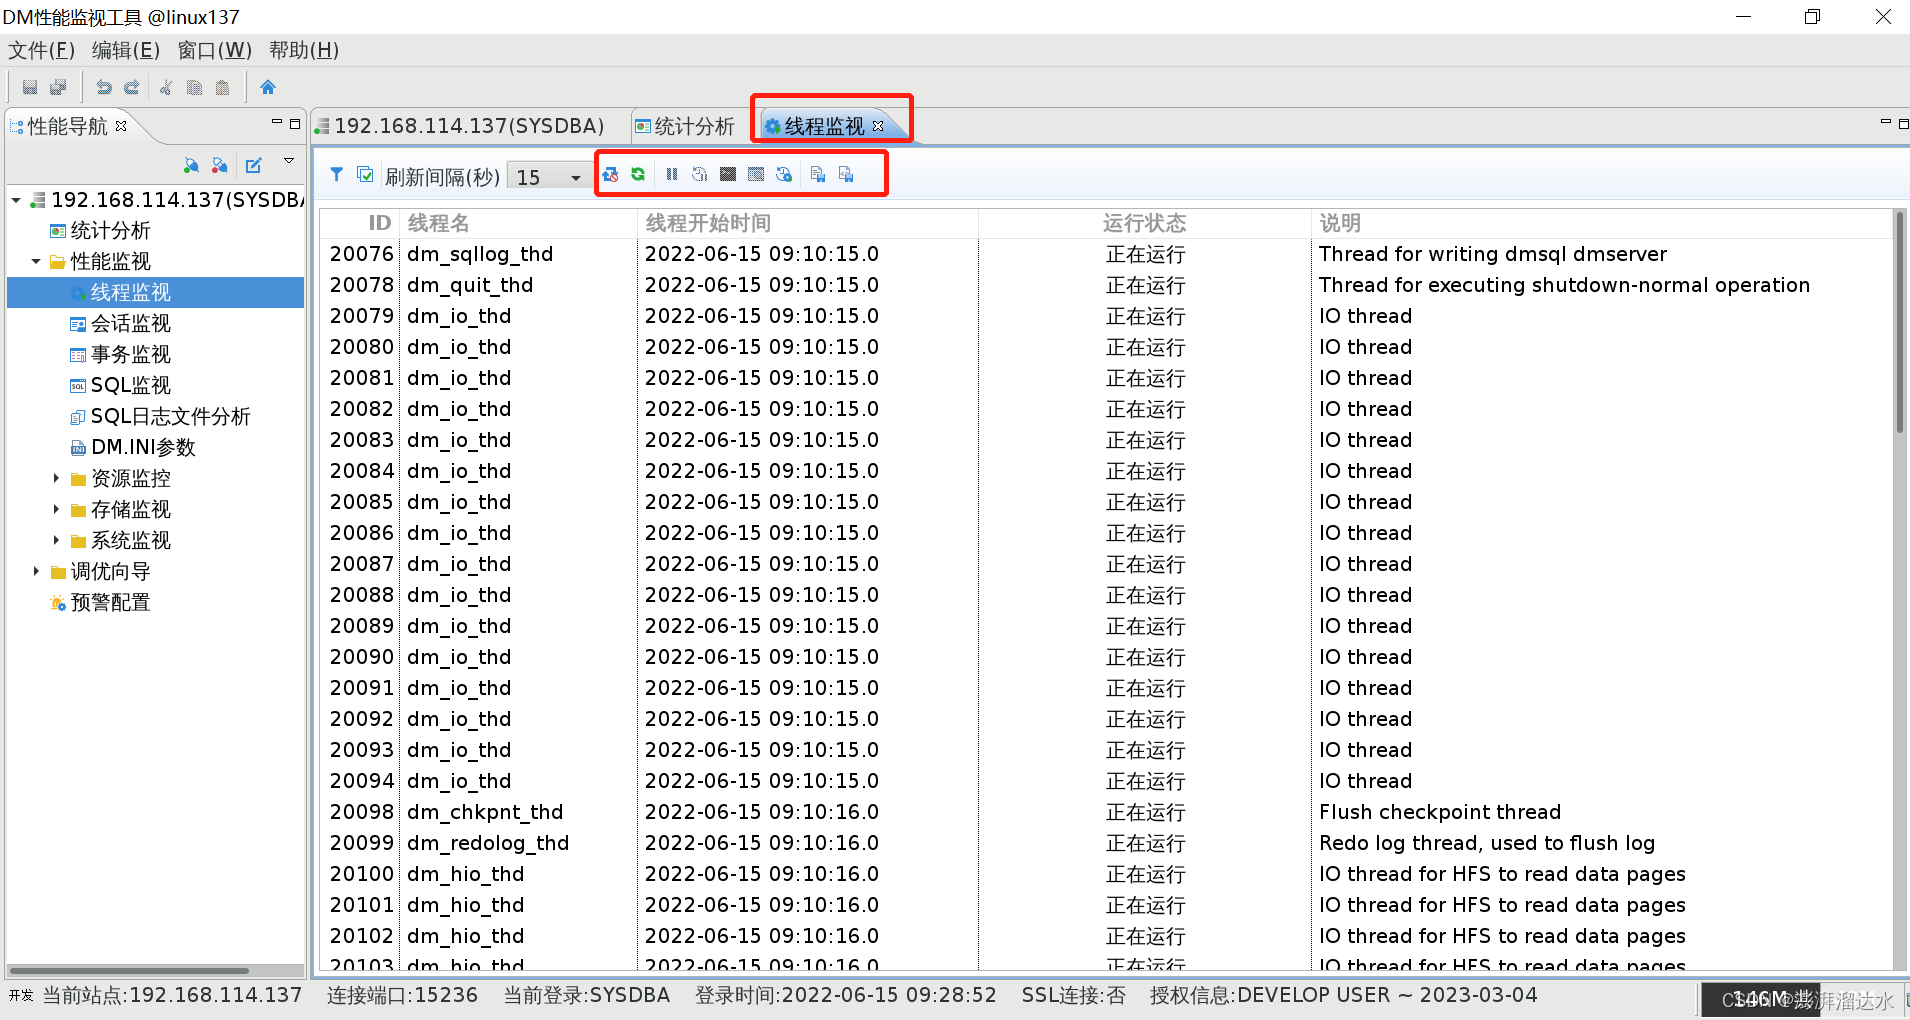The height and width of the screenshot is (1020, 1910).
Task: Click the Undo arrow icon
Action: click(104, 87)
